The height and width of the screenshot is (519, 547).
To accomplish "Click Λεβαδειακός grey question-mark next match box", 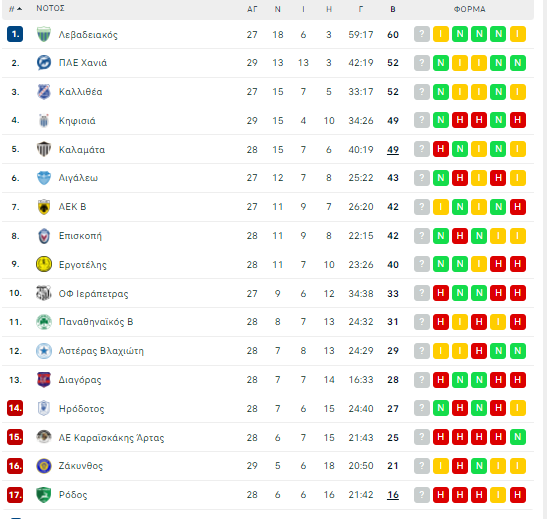I will tap(422, 34).
